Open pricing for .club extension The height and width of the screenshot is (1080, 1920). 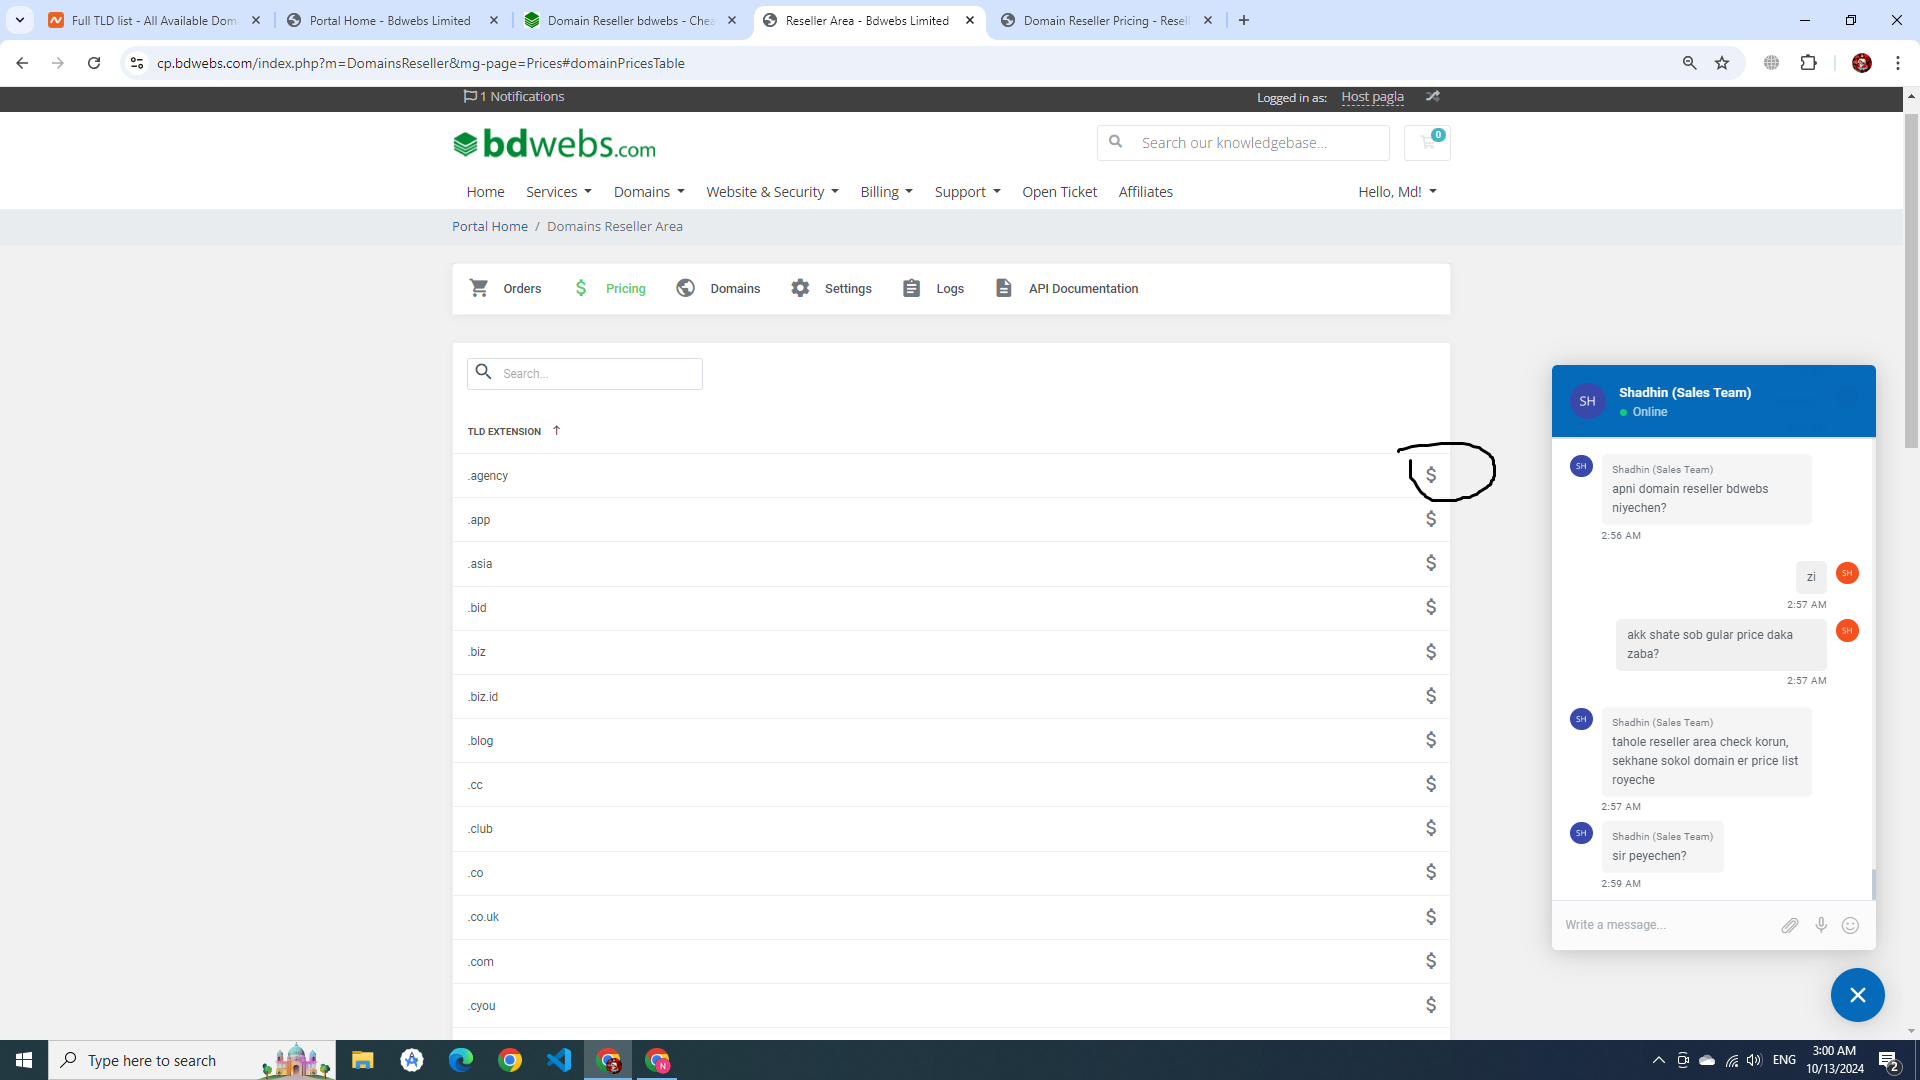(x=1431, y=828)
